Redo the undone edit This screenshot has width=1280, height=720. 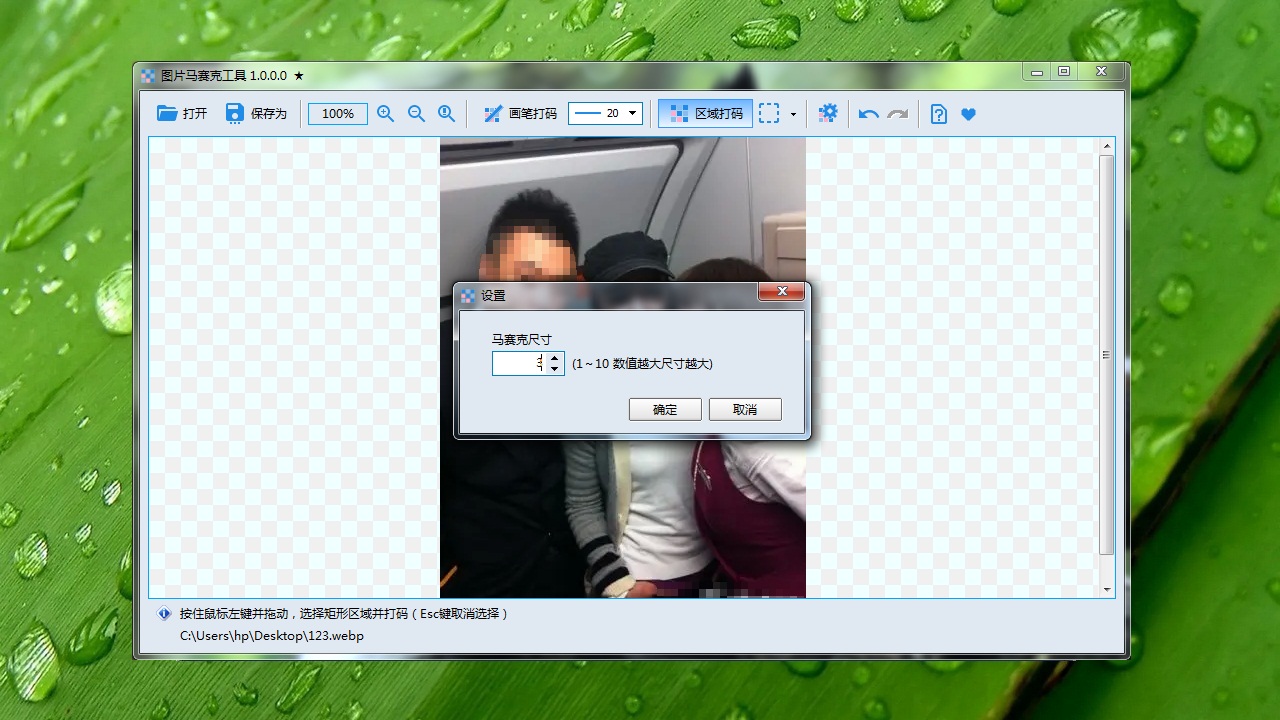(x=897, y=113)
